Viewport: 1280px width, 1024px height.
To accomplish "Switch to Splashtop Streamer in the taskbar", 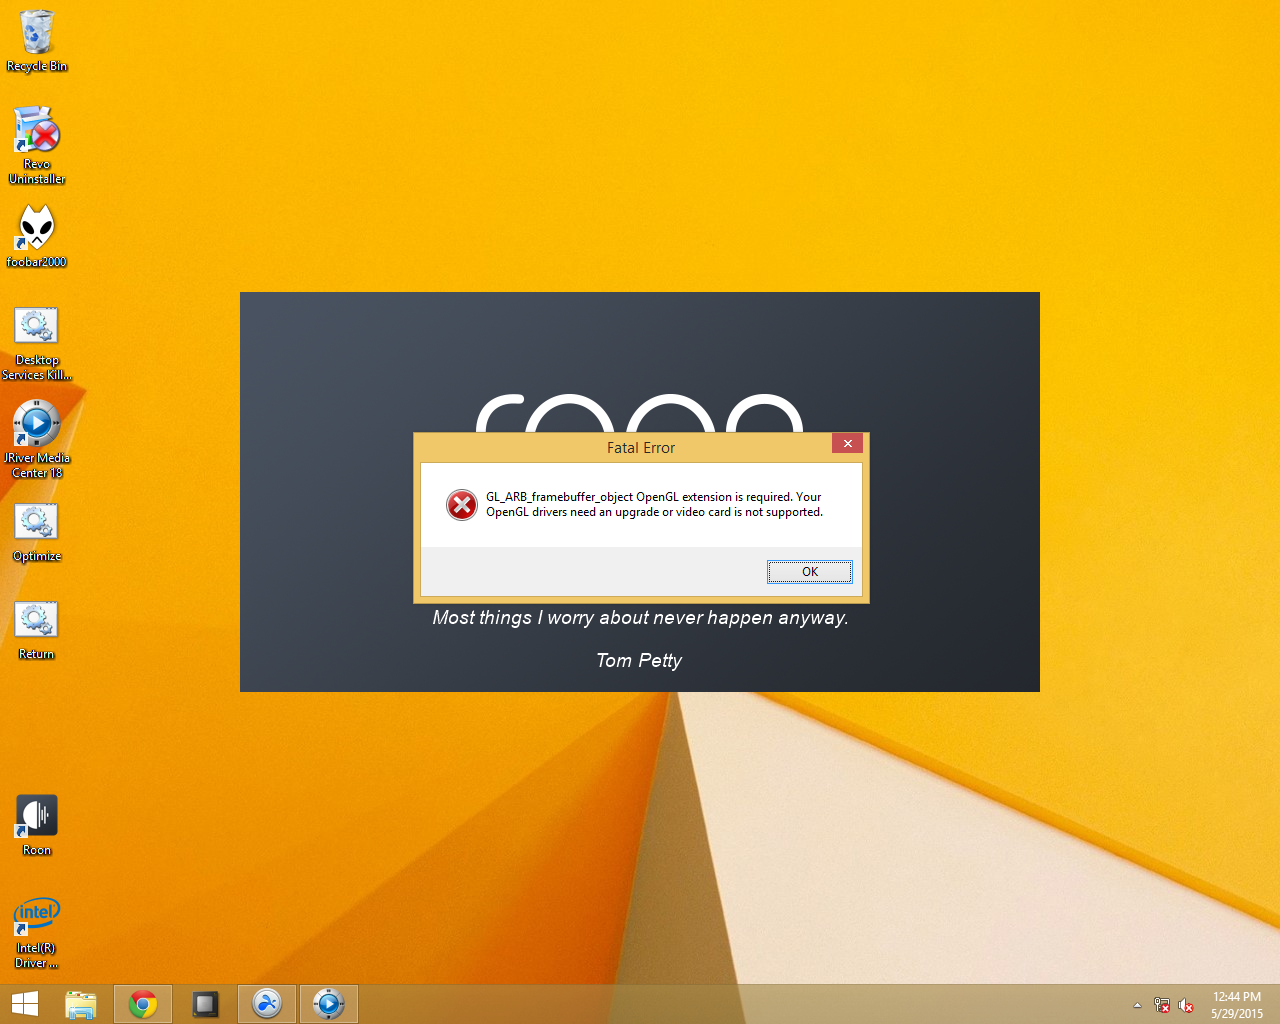I will point(267,1004).
